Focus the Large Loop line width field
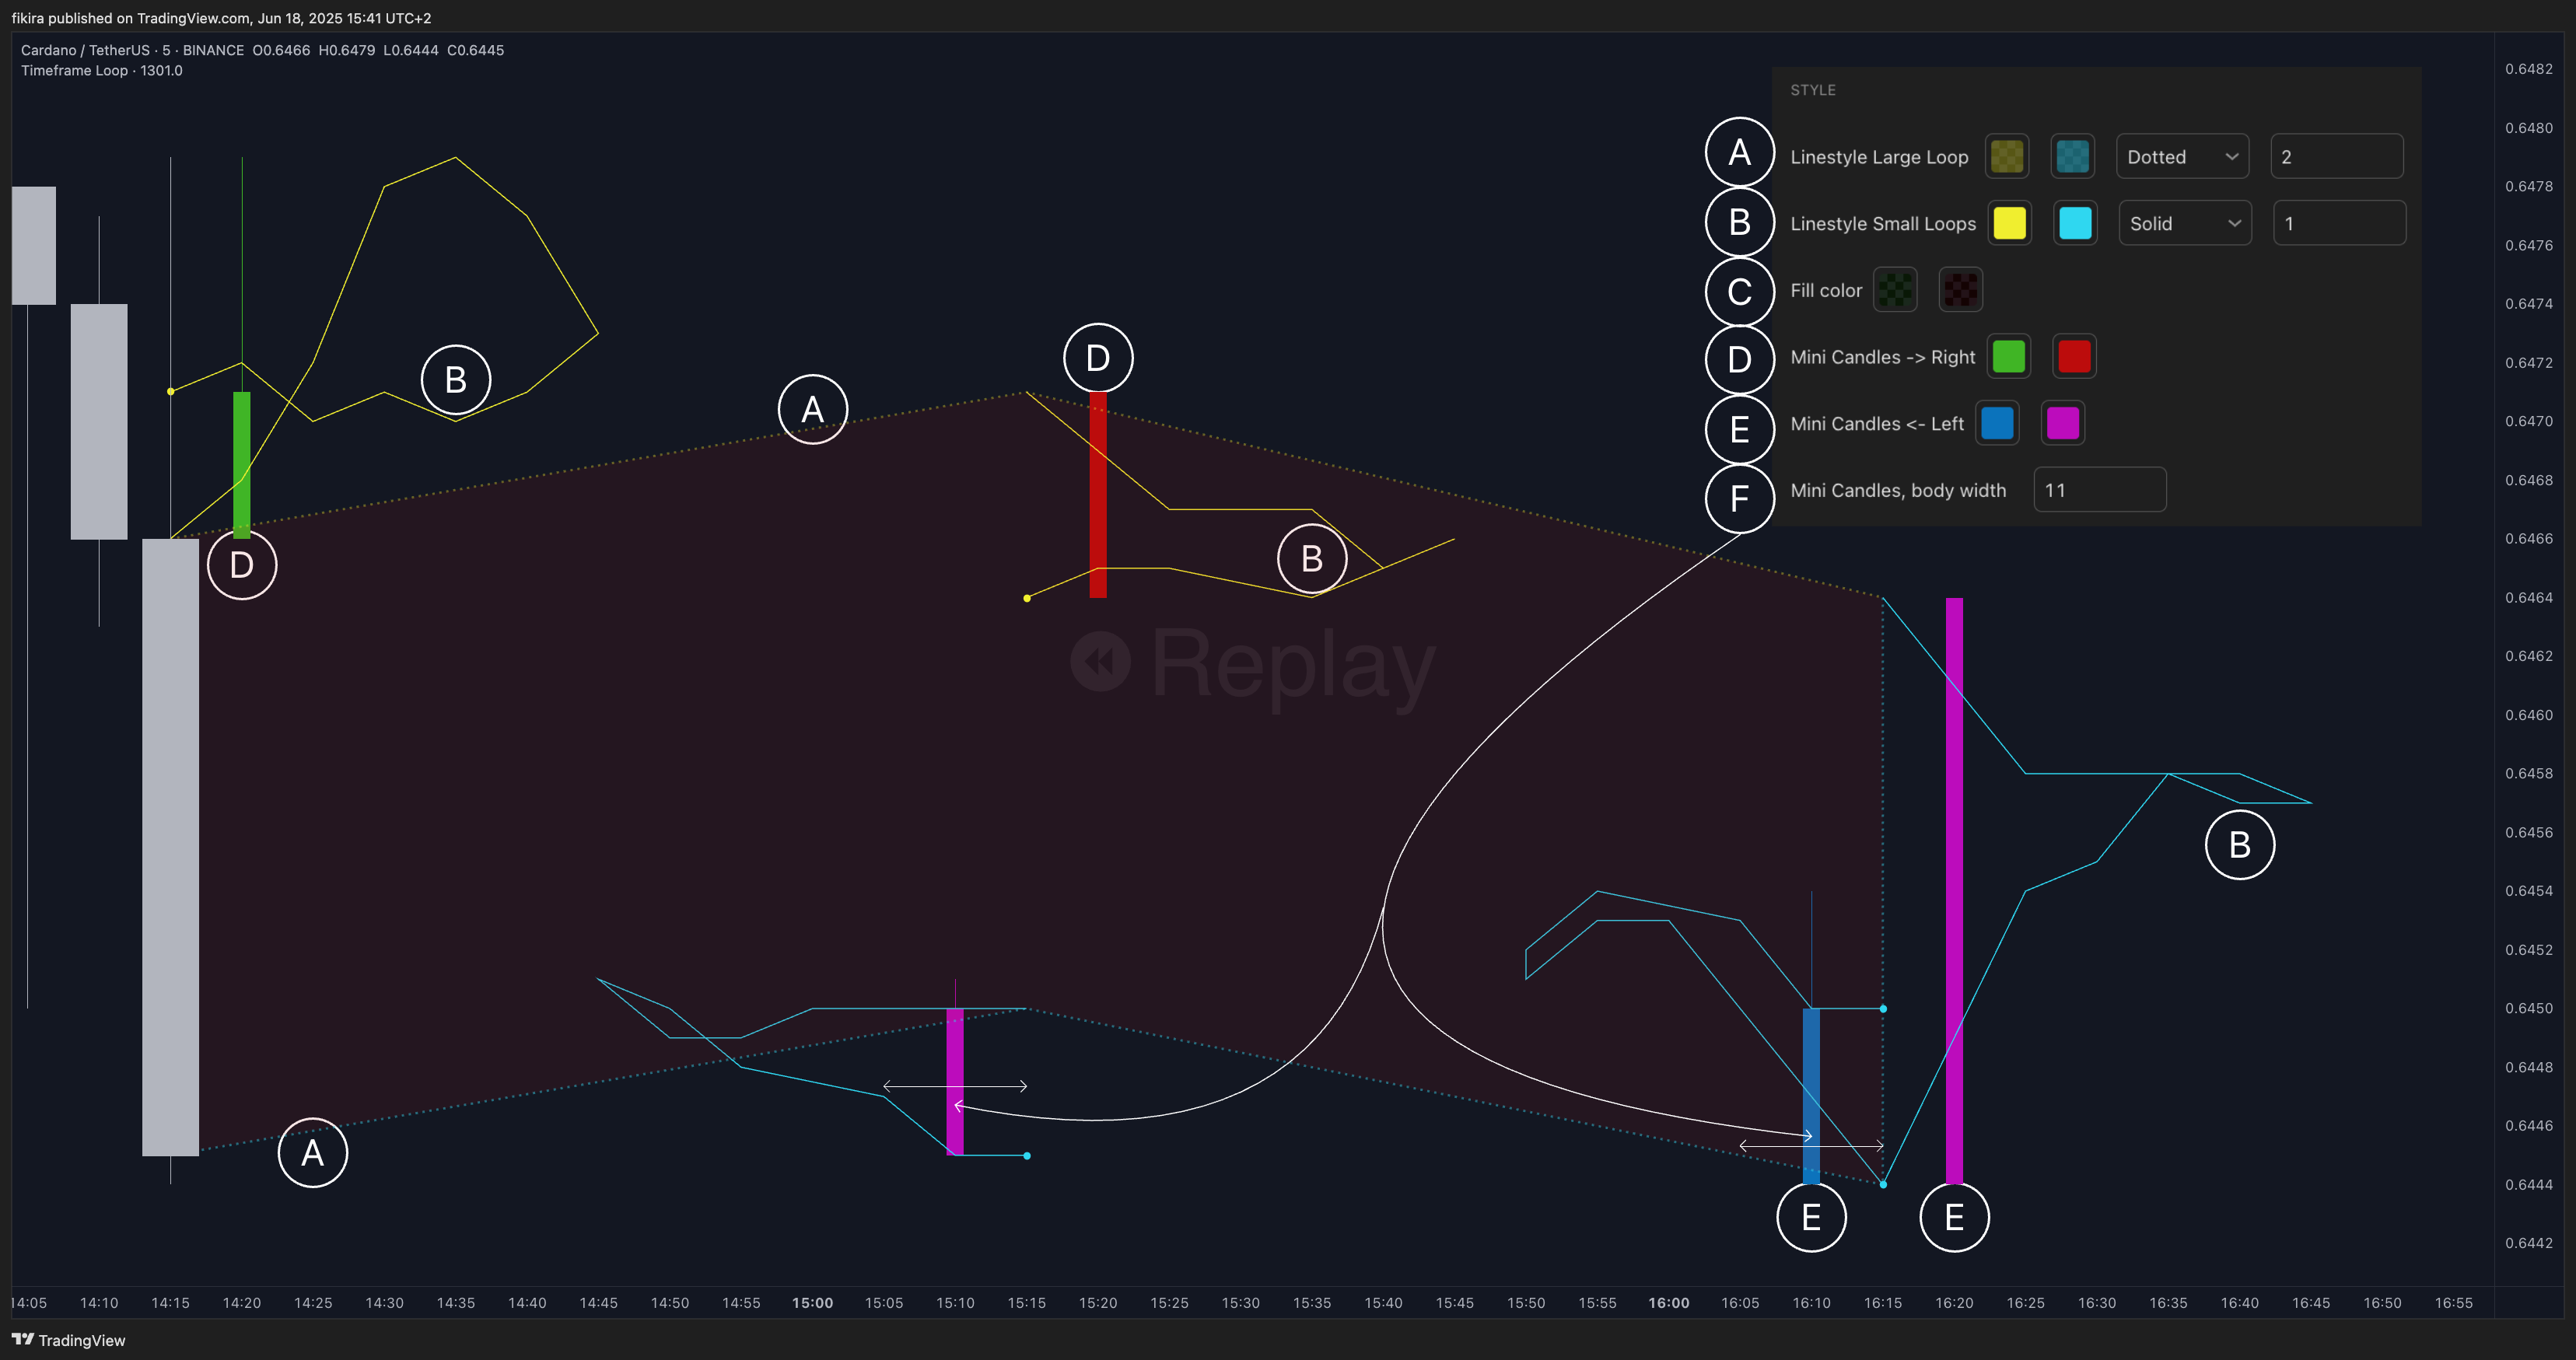 coord(2337,156)
